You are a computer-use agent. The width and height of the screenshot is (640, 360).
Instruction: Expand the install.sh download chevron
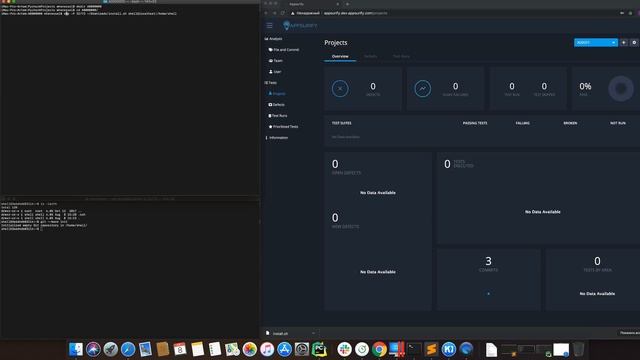tap(313, 333)
